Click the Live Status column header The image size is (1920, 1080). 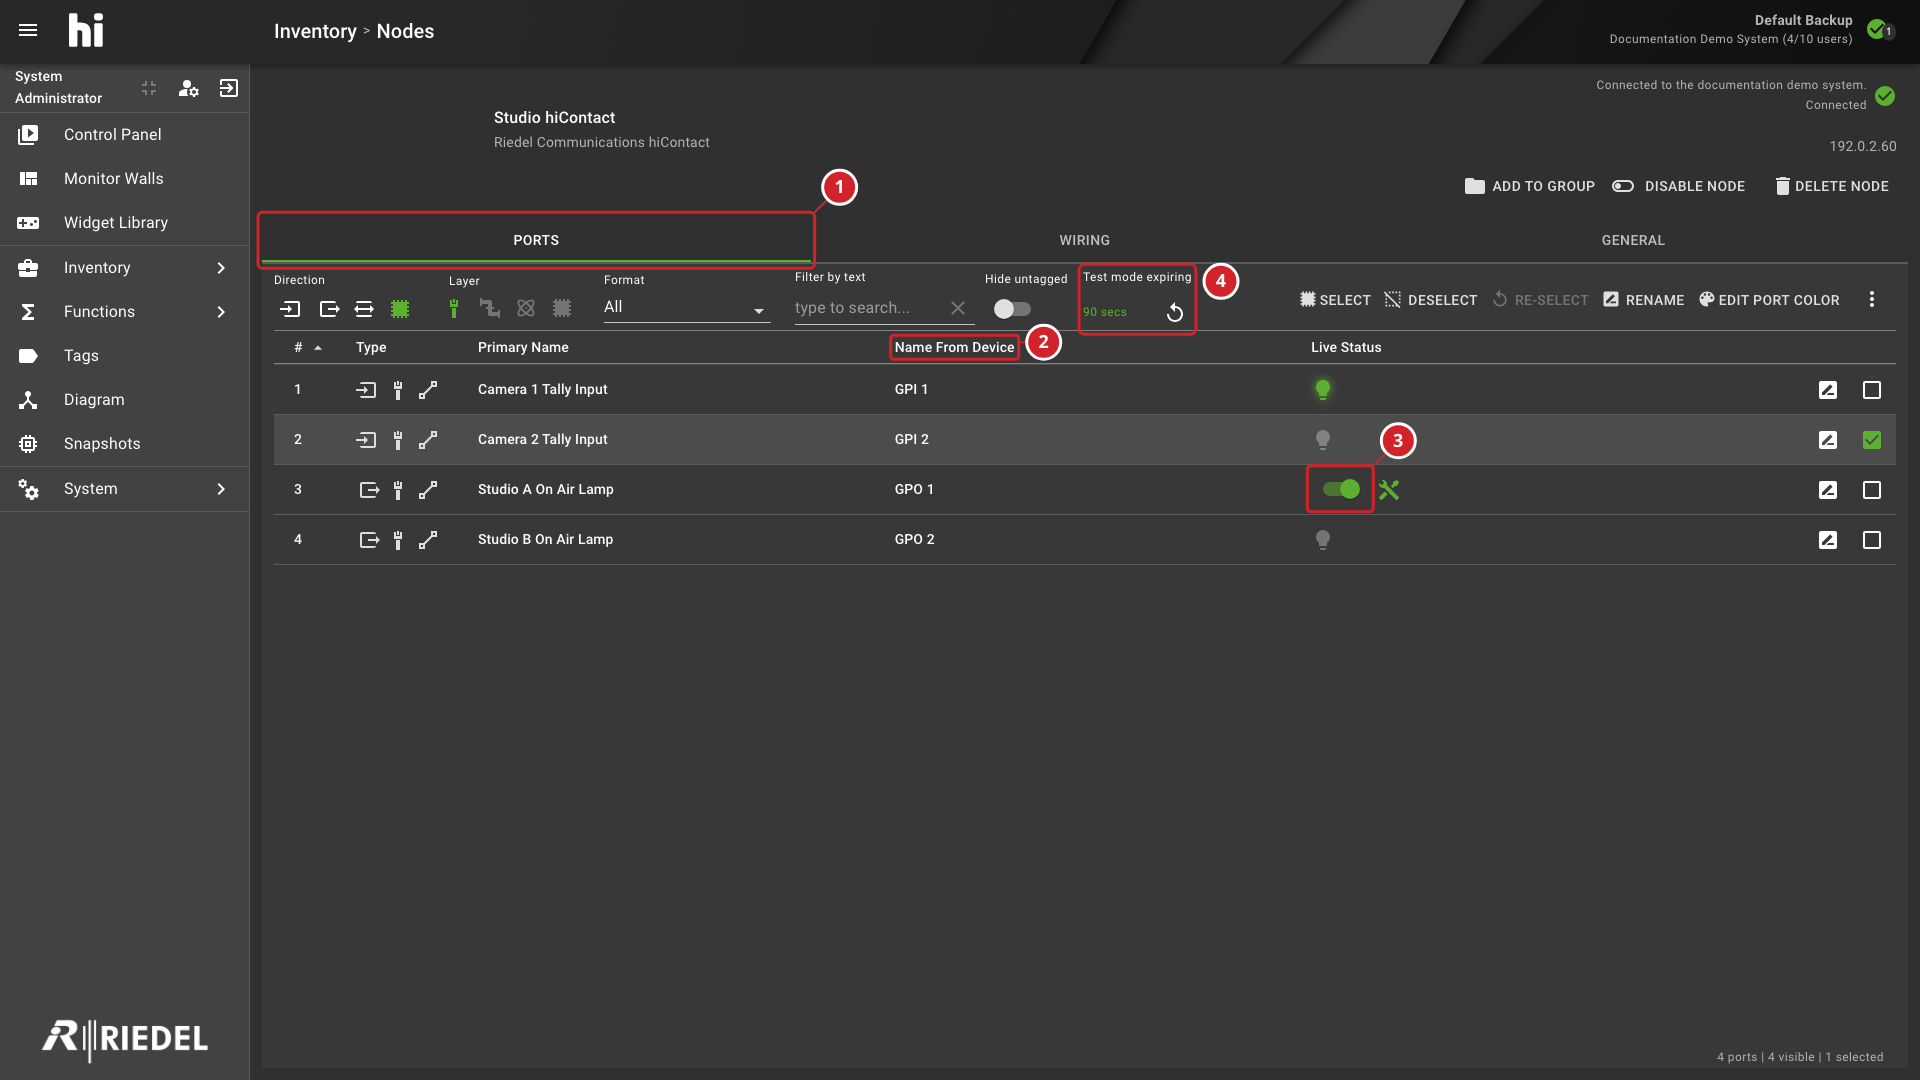tap(1346, 347)
